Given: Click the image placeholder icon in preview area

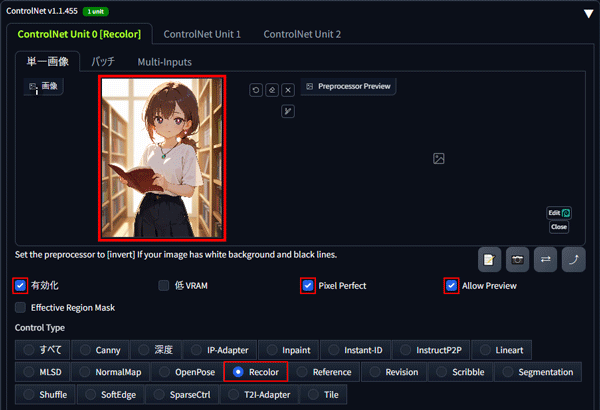Looking at the screenshot, I should (x=439, y=158).
